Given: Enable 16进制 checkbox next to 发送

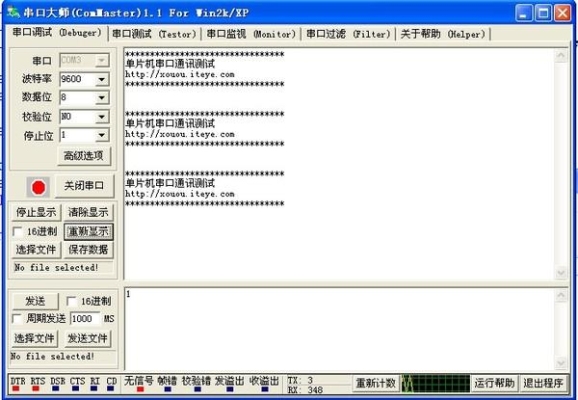Looking at the screenshot, I should 71,301.
